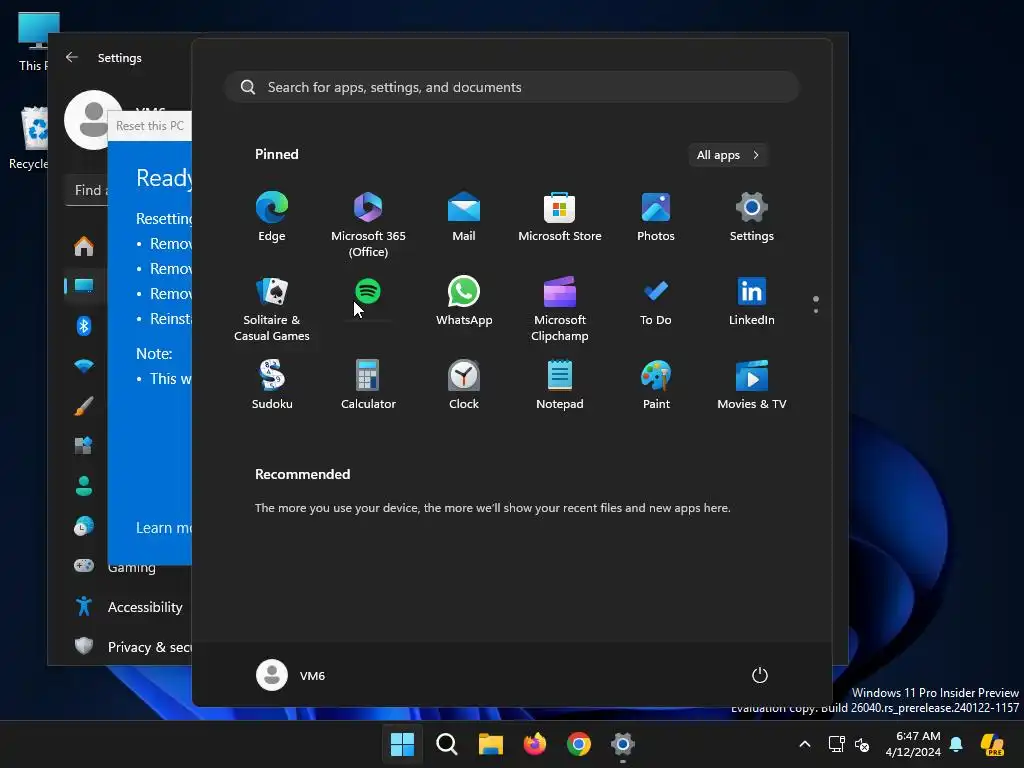Click the muted volume tray icon
Image resolution: width=1024 pixels, height=768 pixels.
862,744
